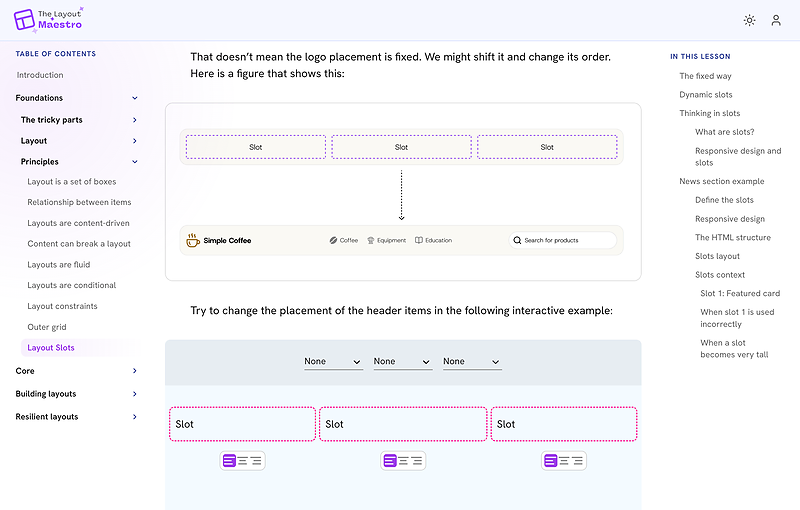Click the magnifier icon in product search
The height and width of the screenshot is (510, 800).
[x=517, y=240]
